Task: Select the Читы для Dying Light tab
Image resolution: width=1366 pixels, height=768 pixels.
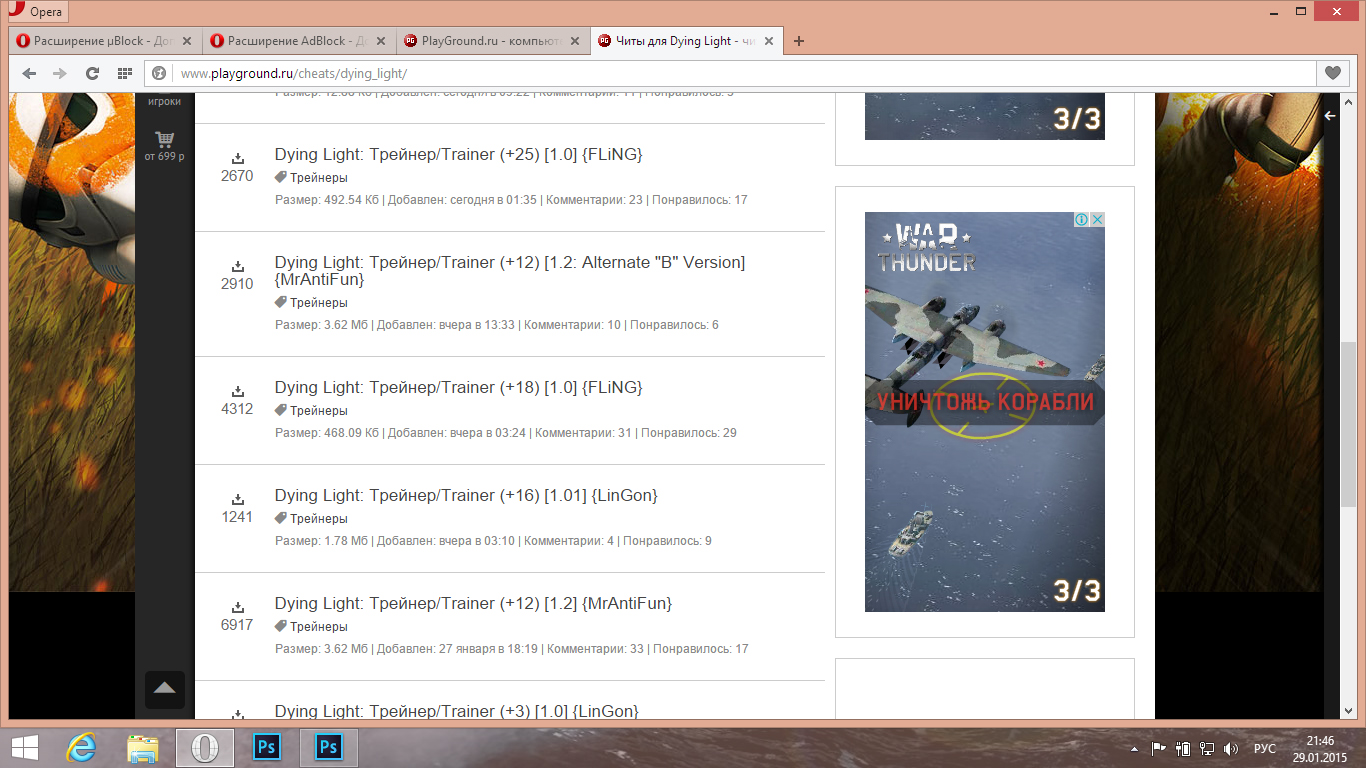Action: tap(686, 41)
